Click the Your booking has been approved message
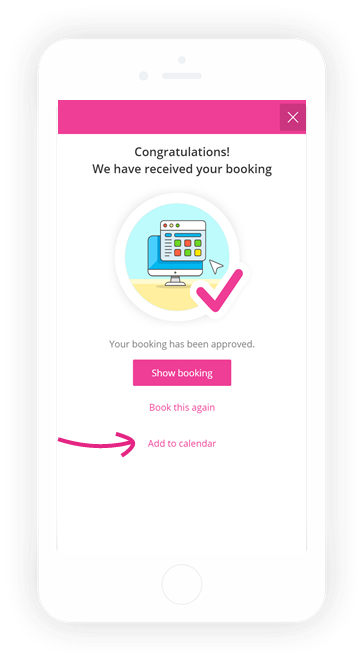Viewport: 364px width, 661px height. point(182,344)
